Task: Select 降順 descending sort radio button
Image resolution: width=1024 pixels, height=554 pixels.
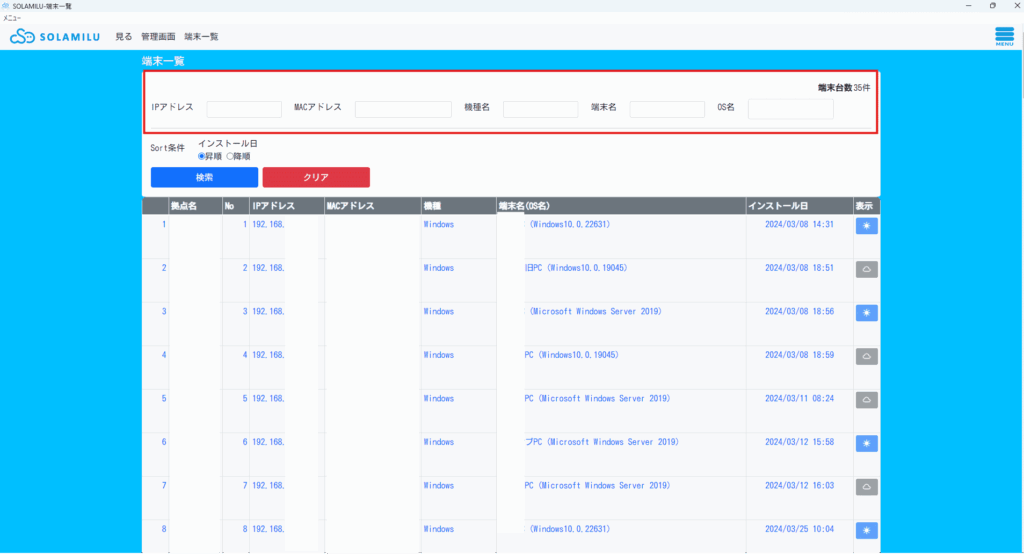Action: pos(230,156)
